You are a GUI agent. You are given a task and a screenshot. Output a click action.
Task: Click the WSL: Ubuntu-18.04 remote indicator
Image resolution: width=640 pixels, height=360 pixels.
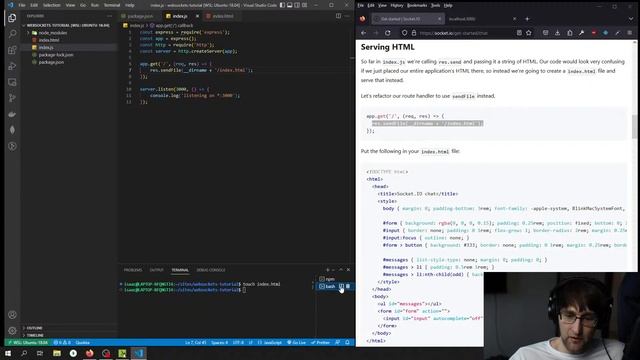point(28,342)
